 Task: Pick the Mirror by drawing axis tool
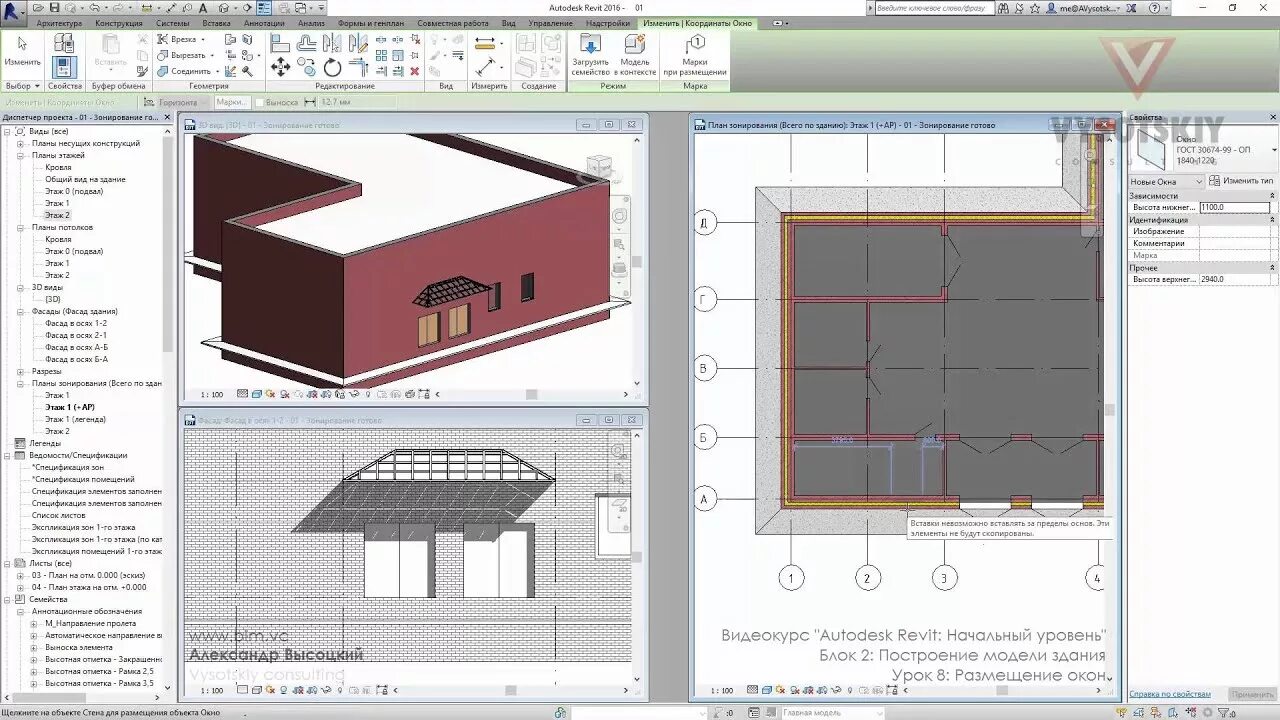tap(357, 43)
